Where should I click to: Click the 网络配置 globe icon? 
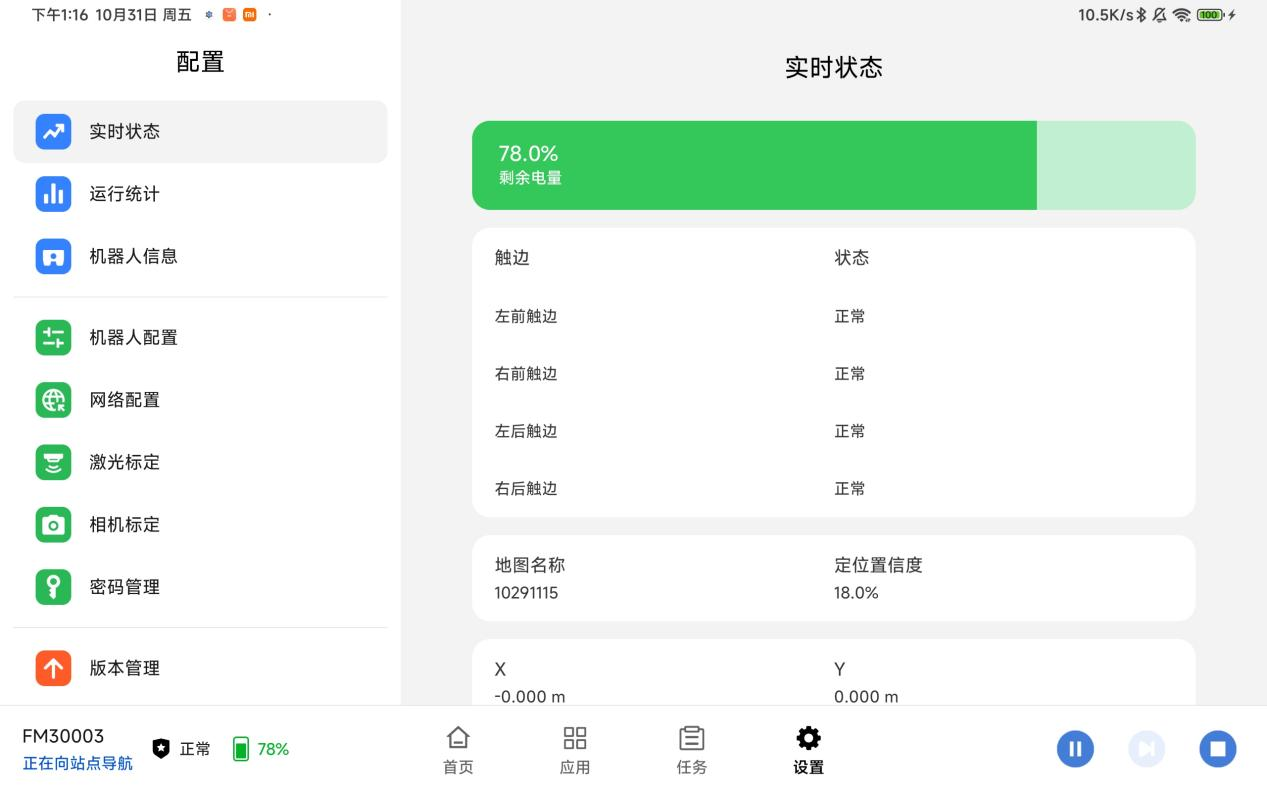pyautogui.click(x=53, y=400)
